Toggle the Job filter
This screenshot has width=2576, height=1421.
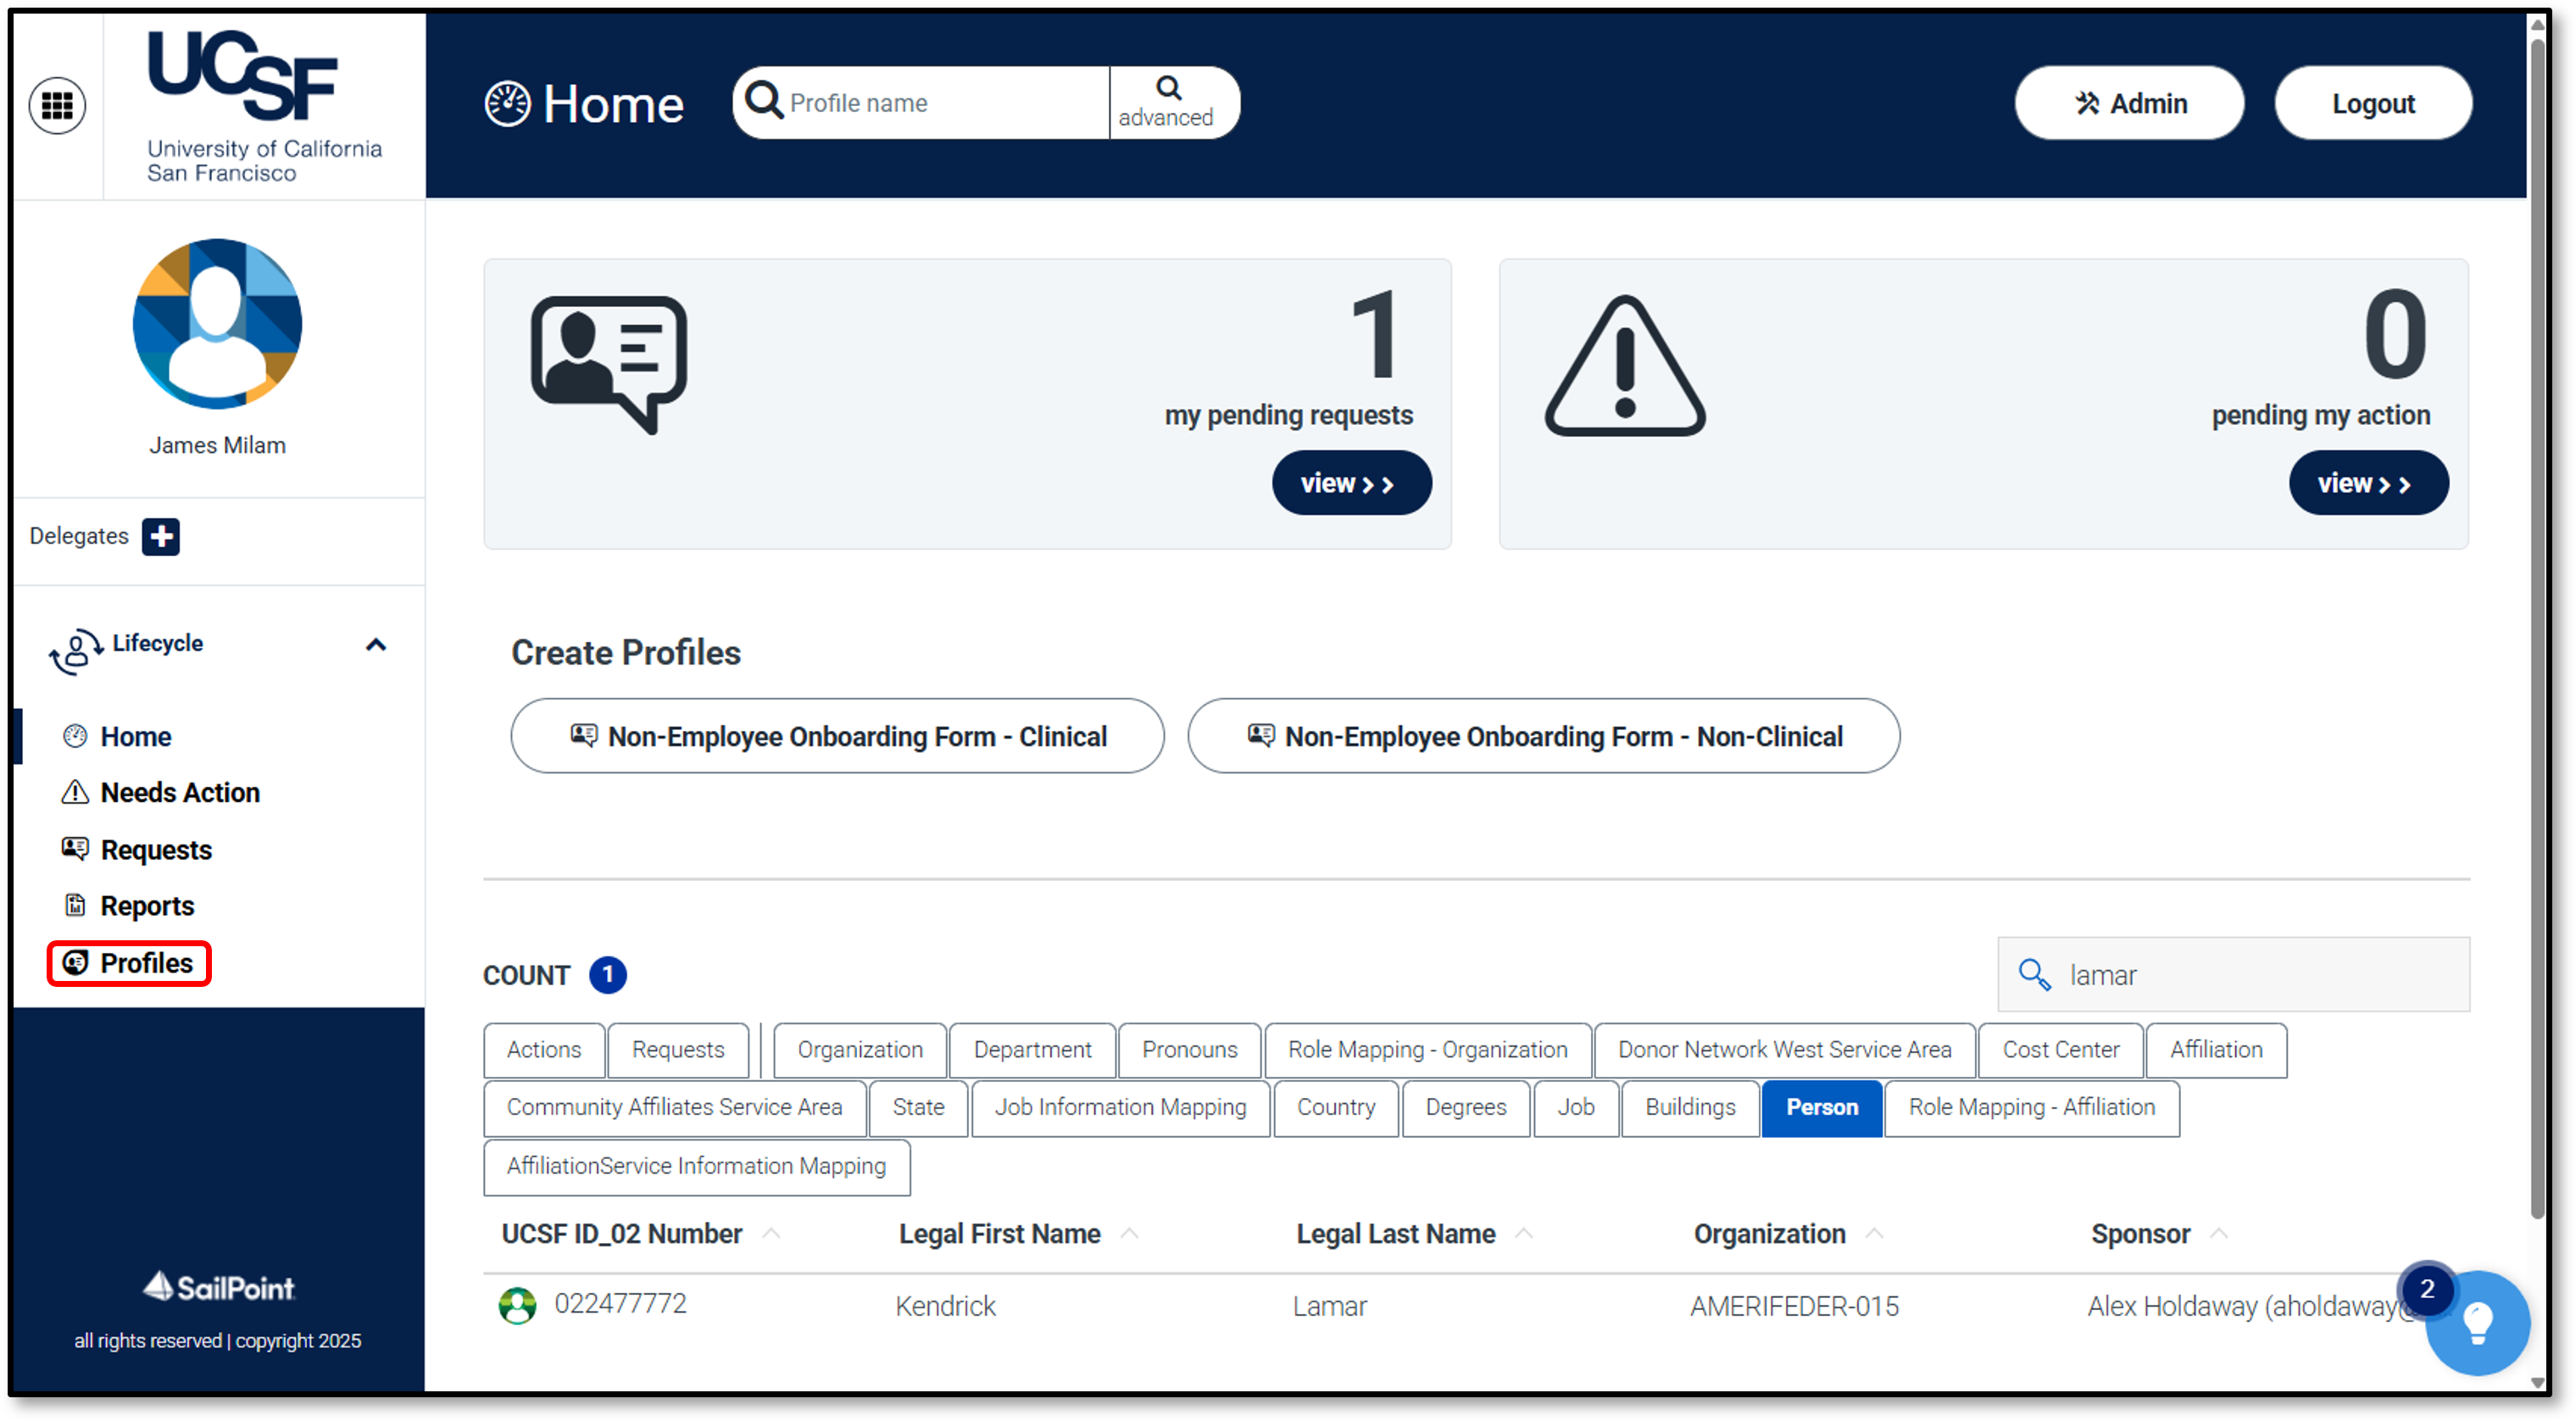(1575, 1108)
